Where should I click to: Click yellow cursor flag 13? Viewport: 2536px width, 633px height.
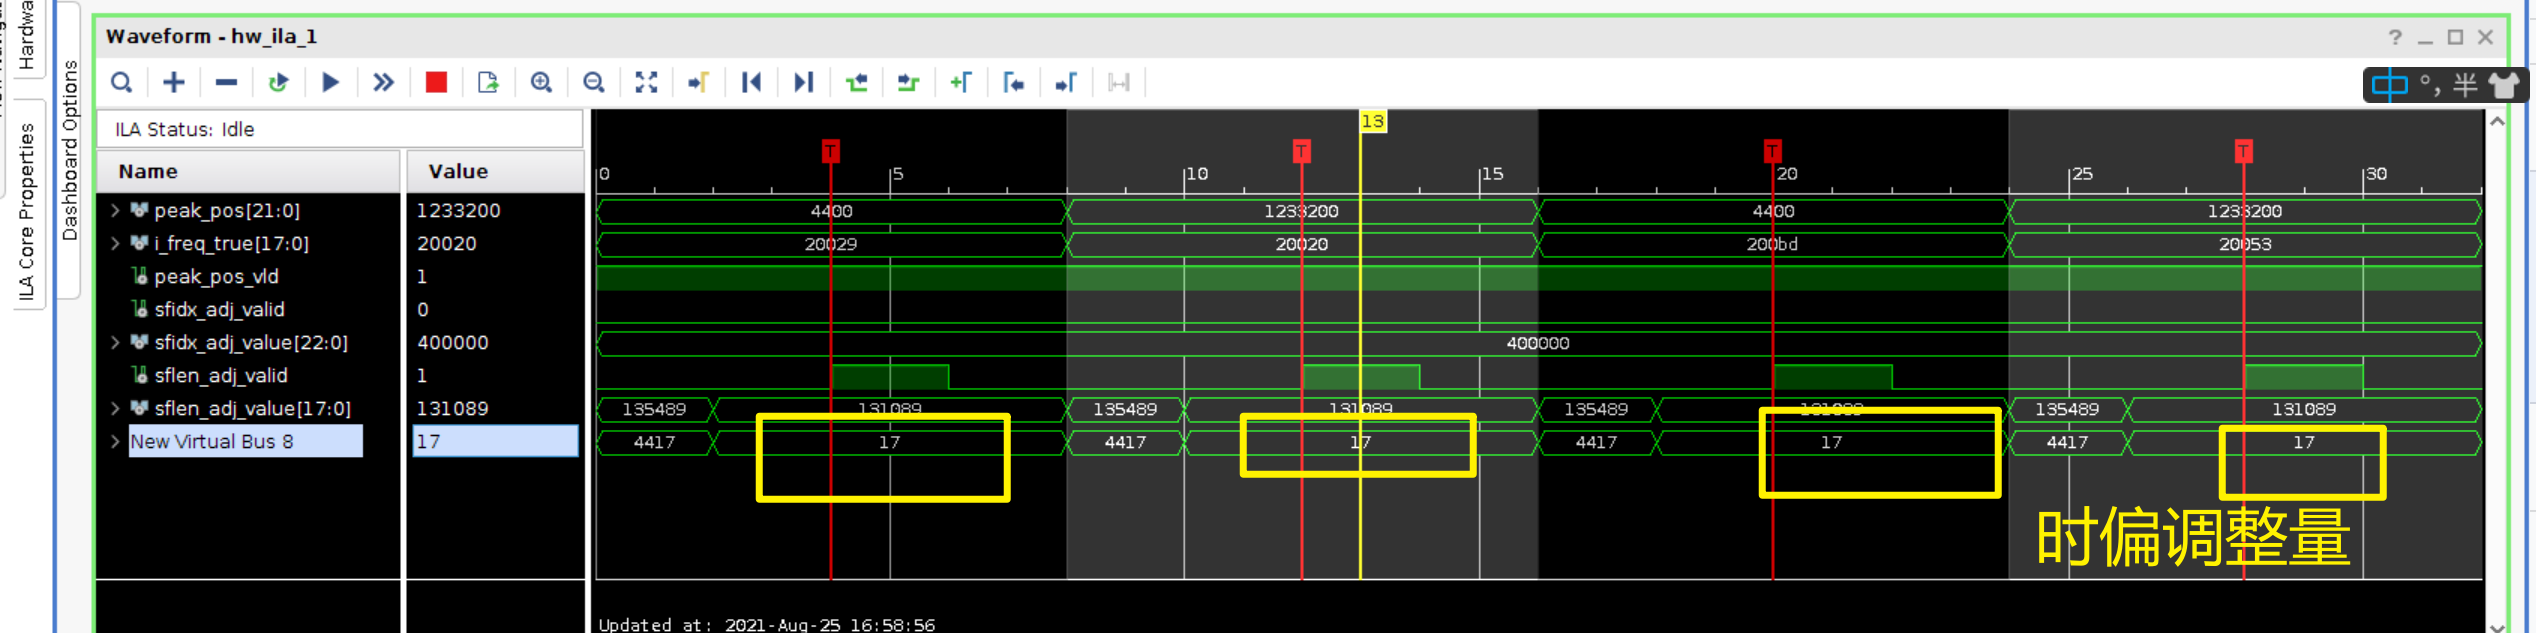[1373, 121]
